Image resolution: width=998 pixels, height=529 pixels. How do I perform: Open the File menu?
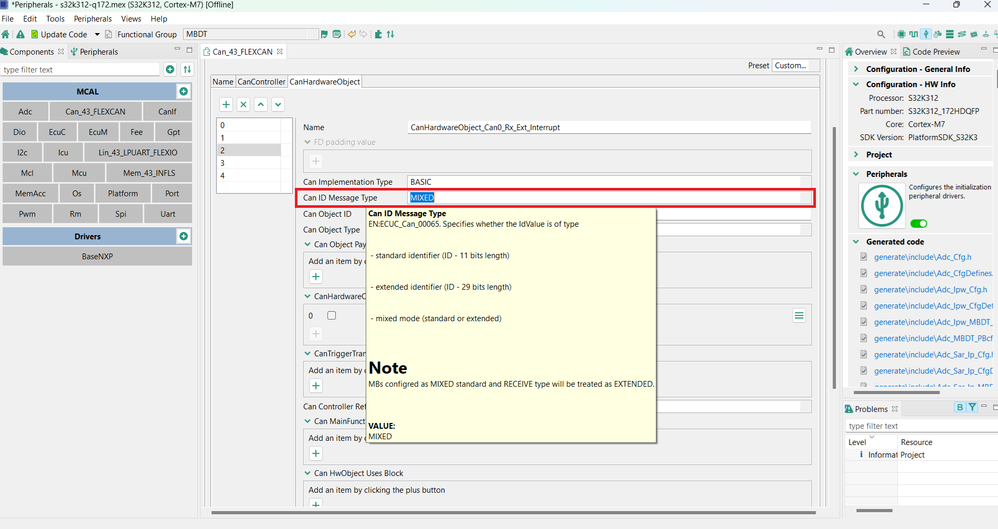click(x=8, y=19)
